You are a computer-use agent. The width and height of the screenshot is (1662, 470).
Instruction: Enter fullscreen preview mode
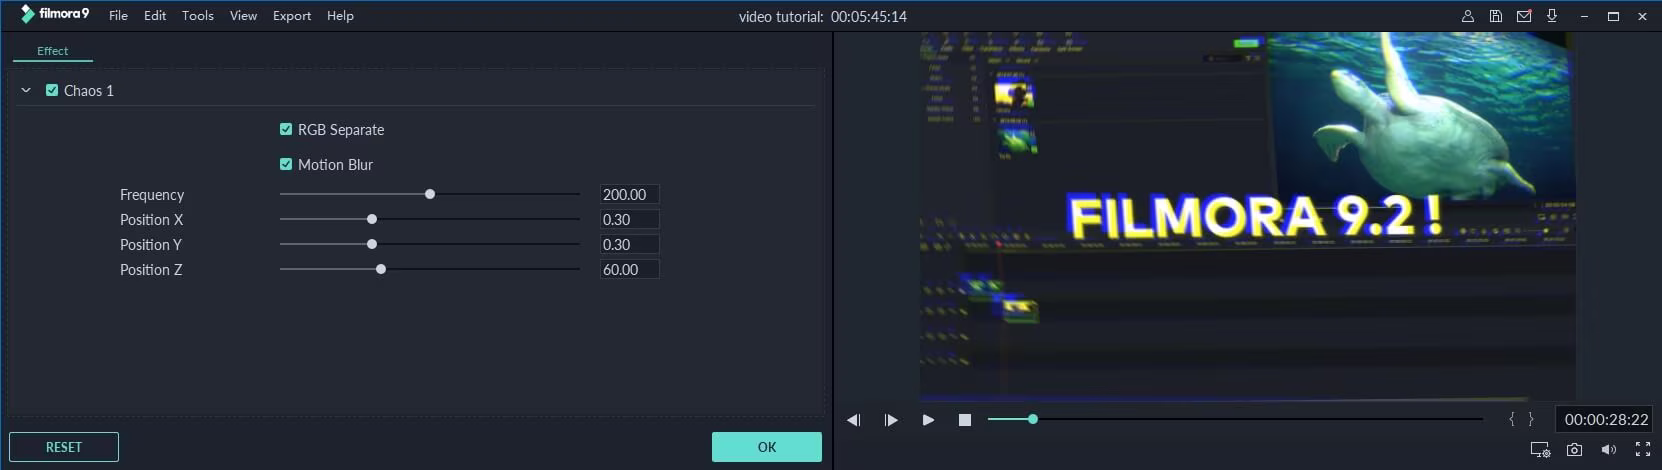(1642, 450)
